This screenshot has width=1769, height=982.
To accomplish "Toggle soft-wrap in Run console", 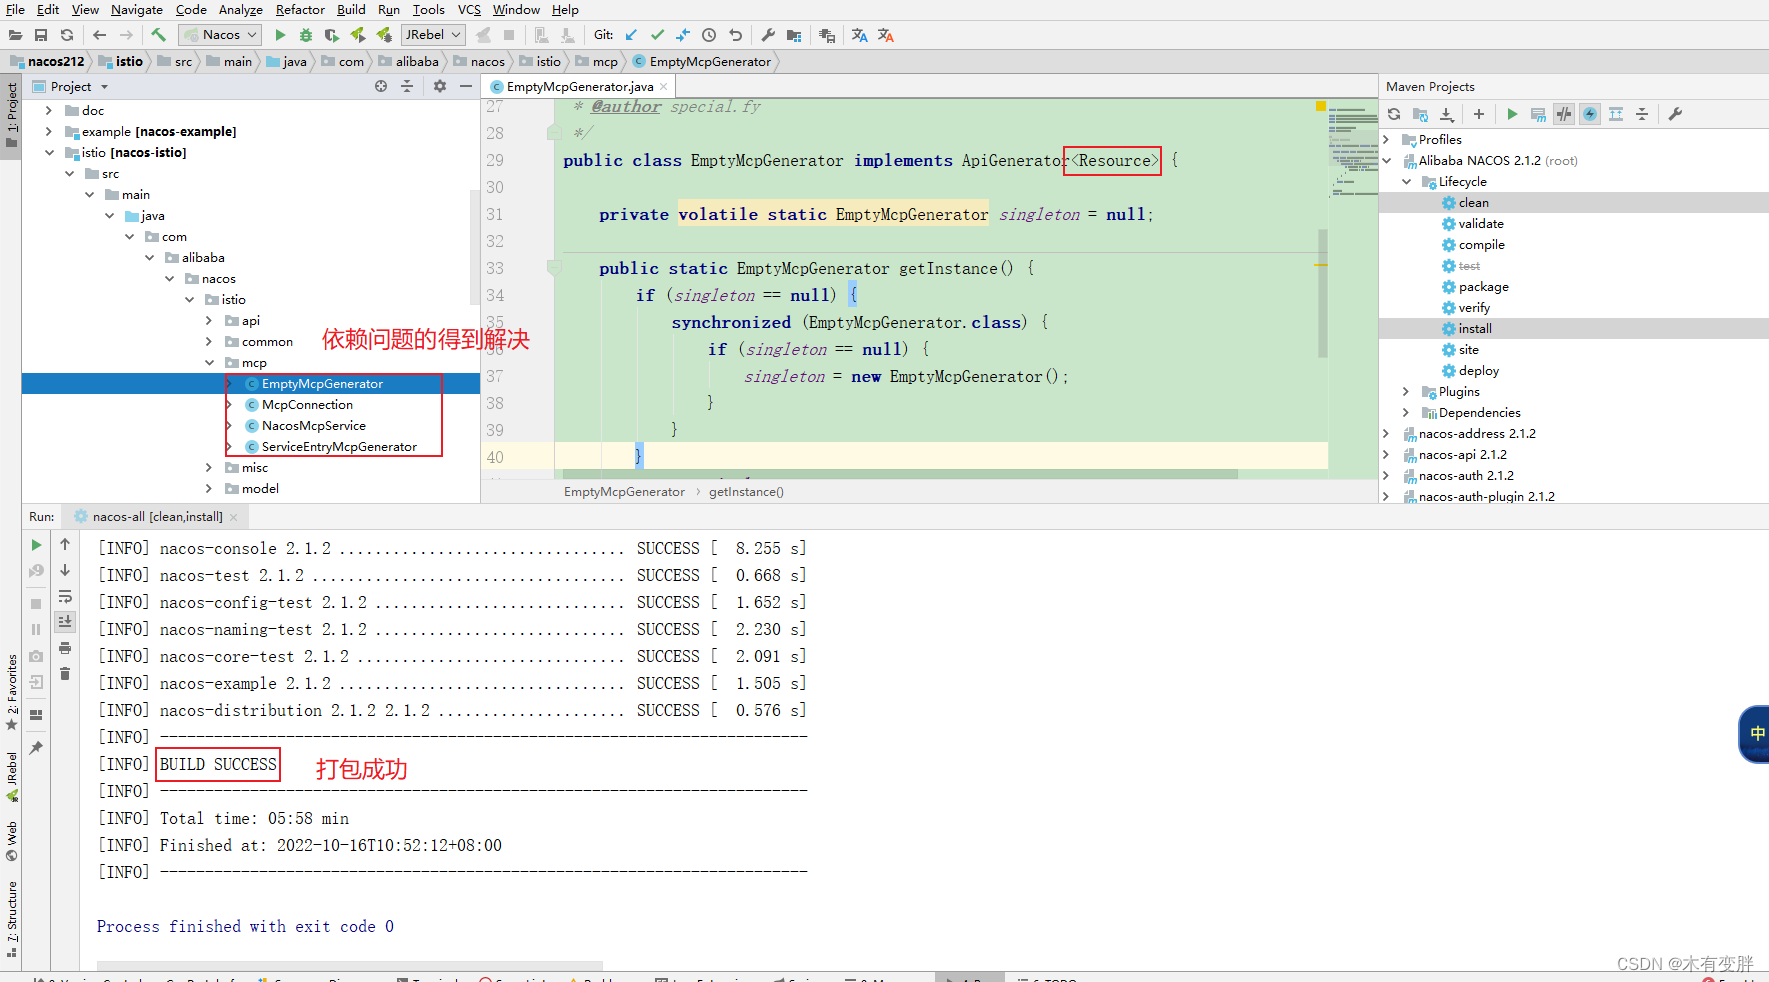I will (65, 596).
